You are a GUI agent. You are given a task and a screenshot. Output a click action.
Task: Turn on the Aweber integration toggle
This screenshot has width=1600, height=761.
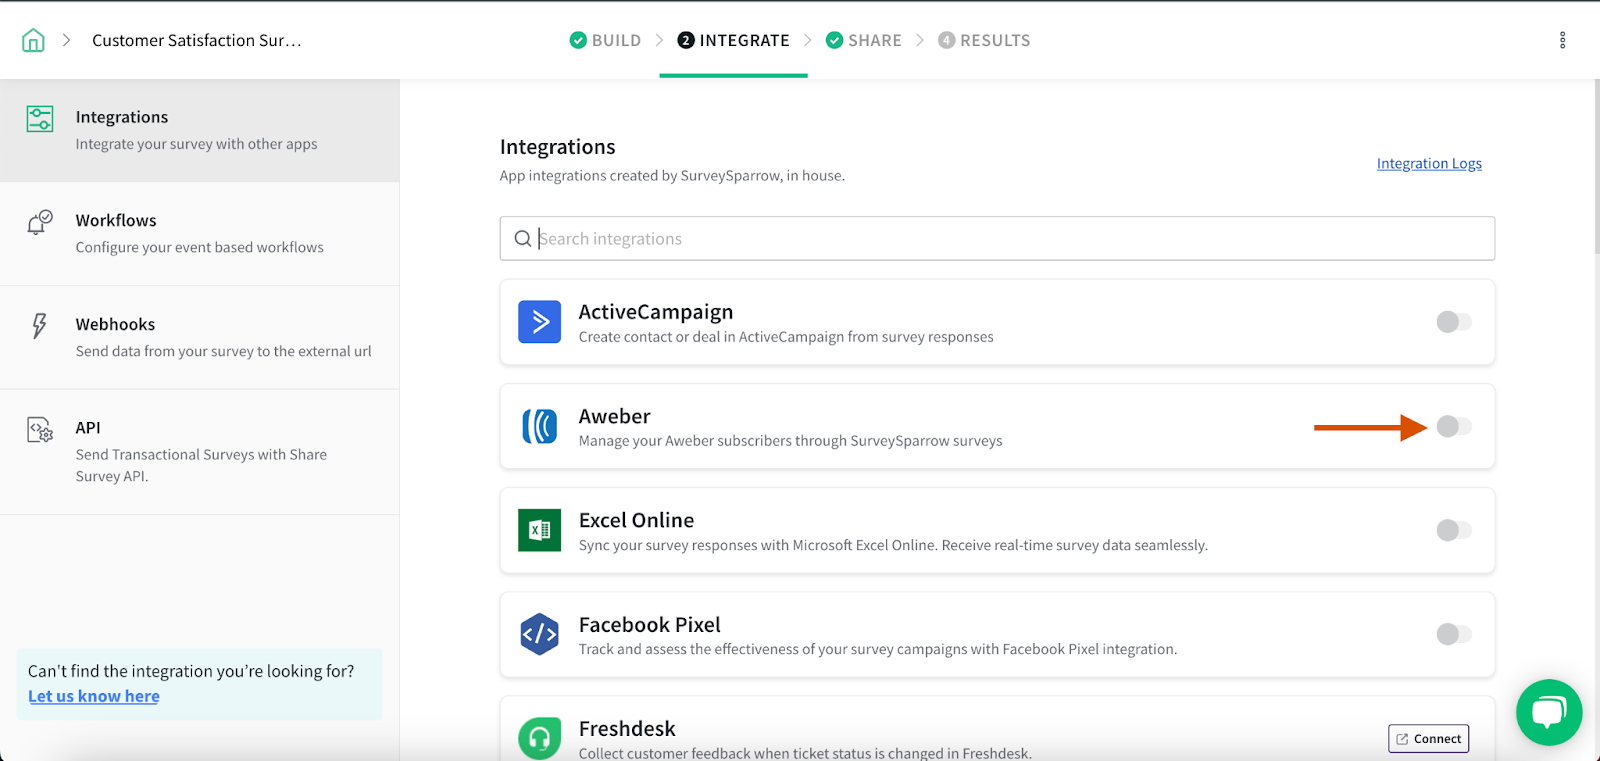point(1454,426)
